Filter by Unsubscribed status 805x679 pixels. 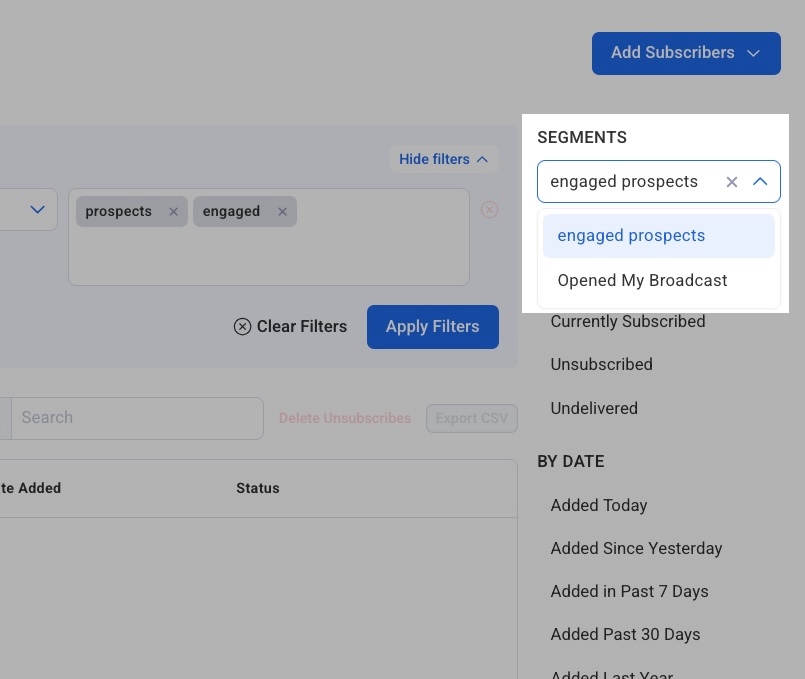coord(601,365)
